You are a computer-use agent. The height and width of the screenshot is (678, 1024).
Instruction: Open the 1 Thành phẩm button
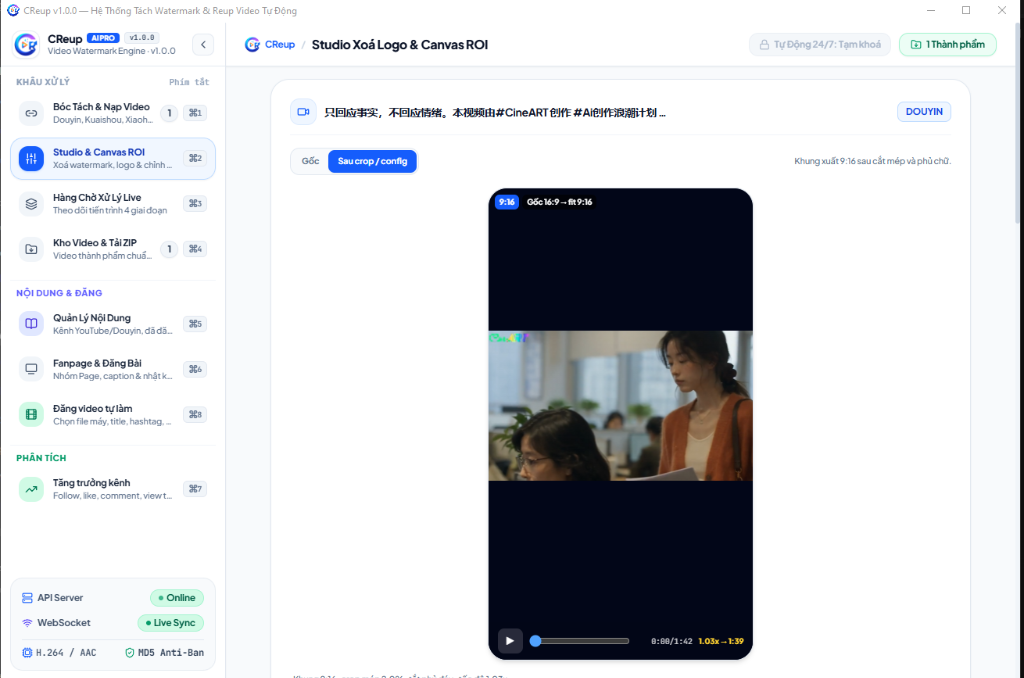[x=948, y=44]
